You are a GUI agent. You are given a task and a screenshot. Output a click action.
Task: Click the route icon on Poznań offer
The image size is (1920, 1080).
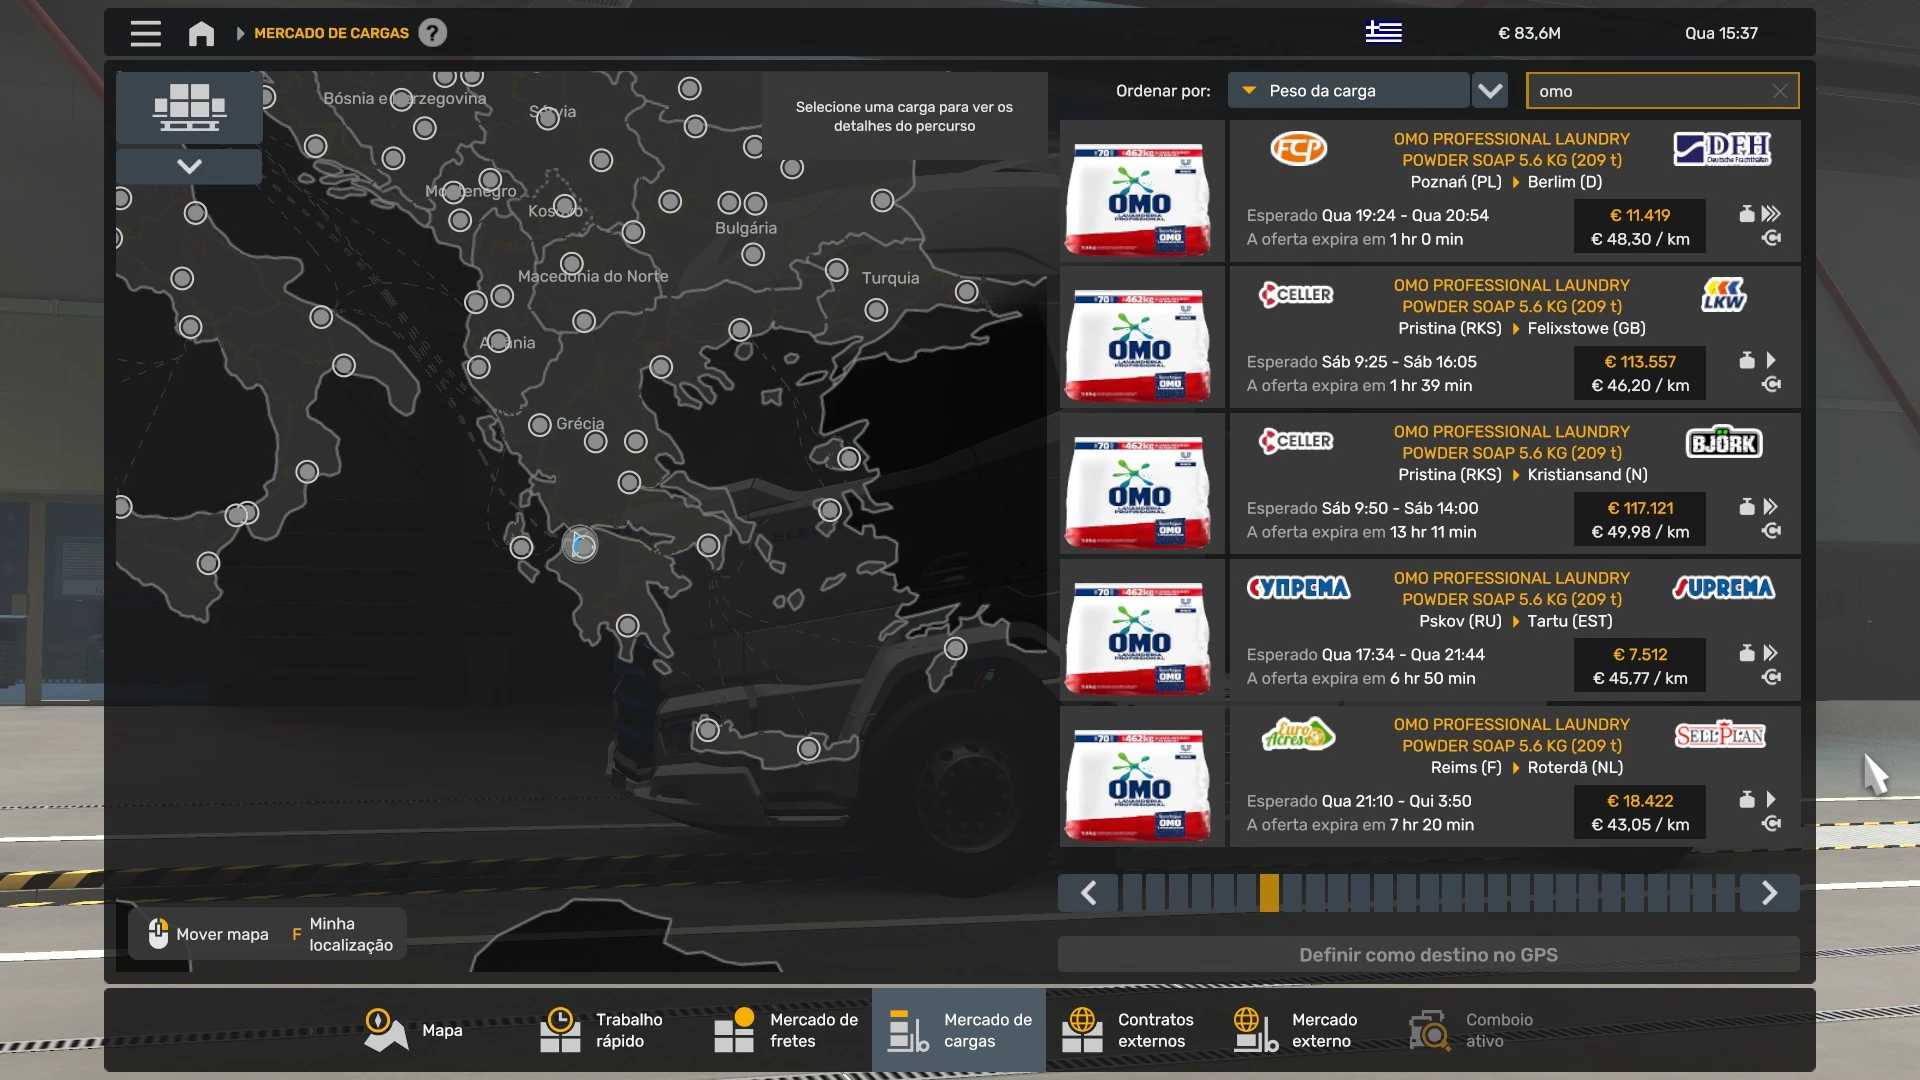tap(1771, 239)
